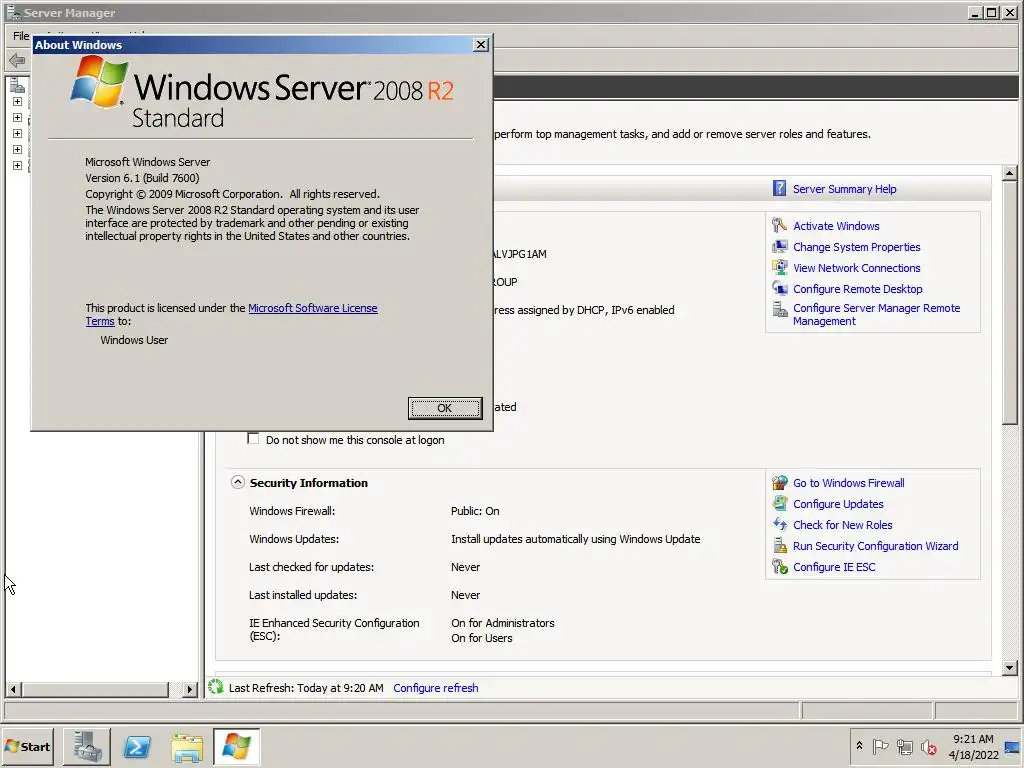Open Change System Properties
Screen dimensions: 1024x768
point(856,247)
